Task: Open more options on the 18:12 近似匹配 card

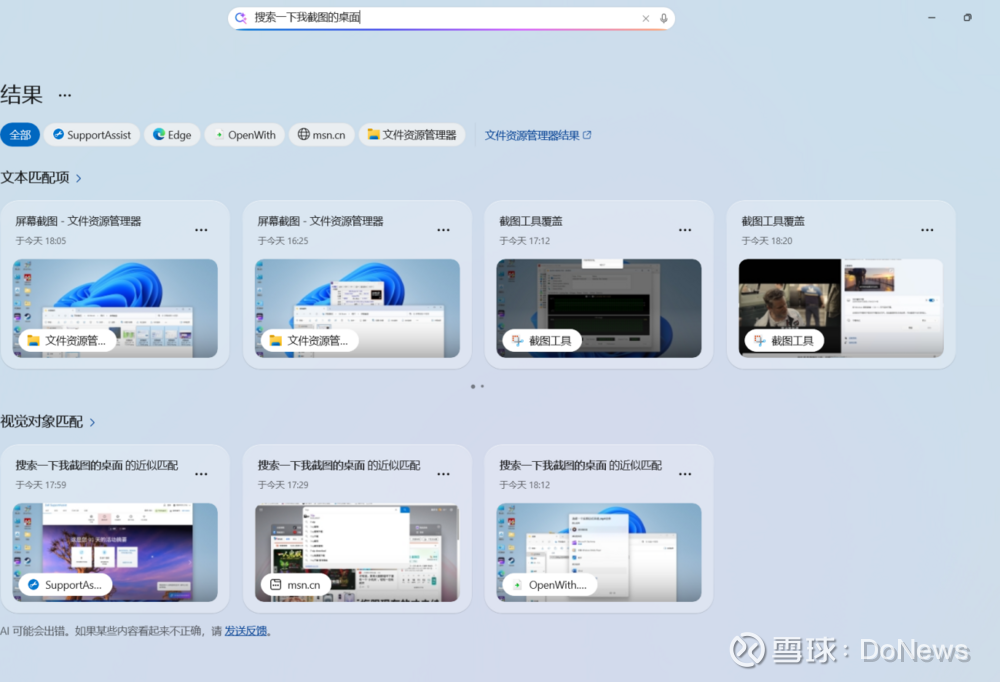Action: tap(685, 474)
